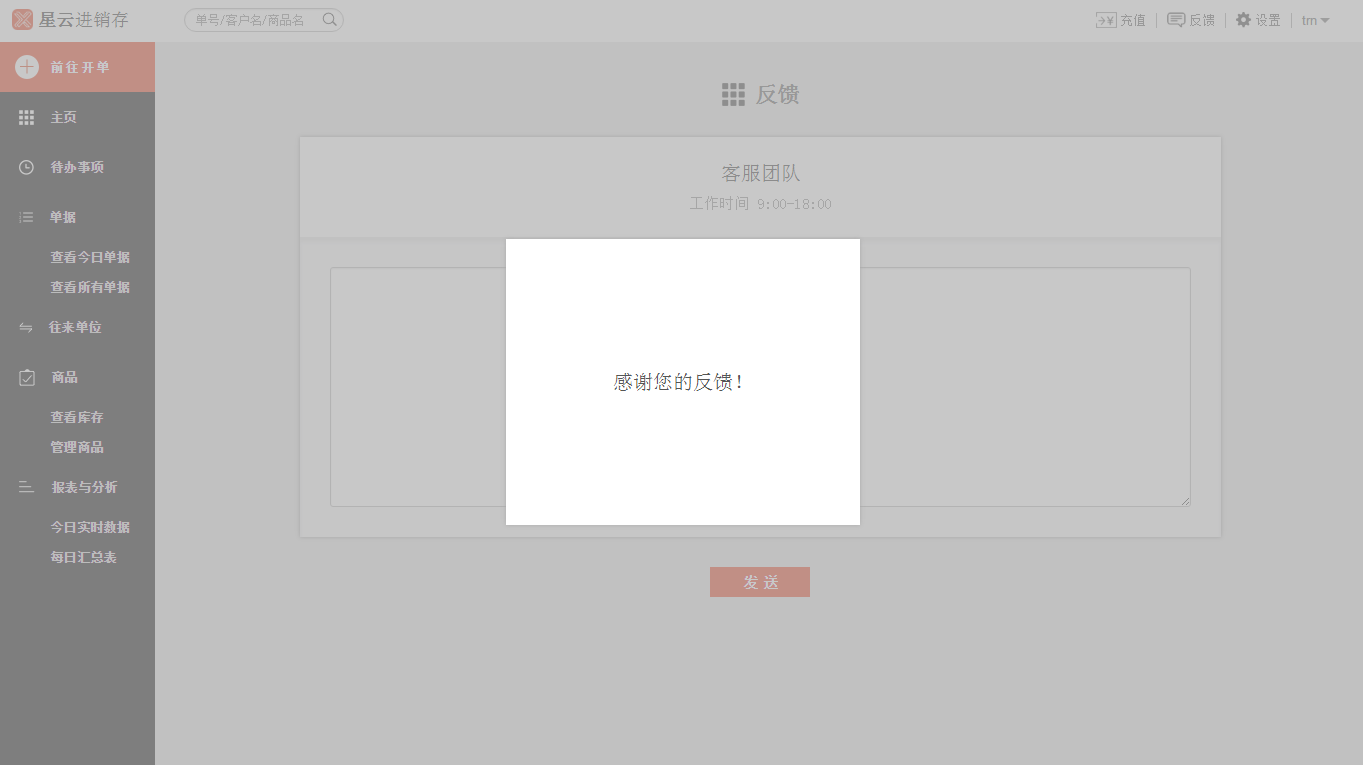Click the 待办事项 clock icon
1363x765 pixels.
27,167
